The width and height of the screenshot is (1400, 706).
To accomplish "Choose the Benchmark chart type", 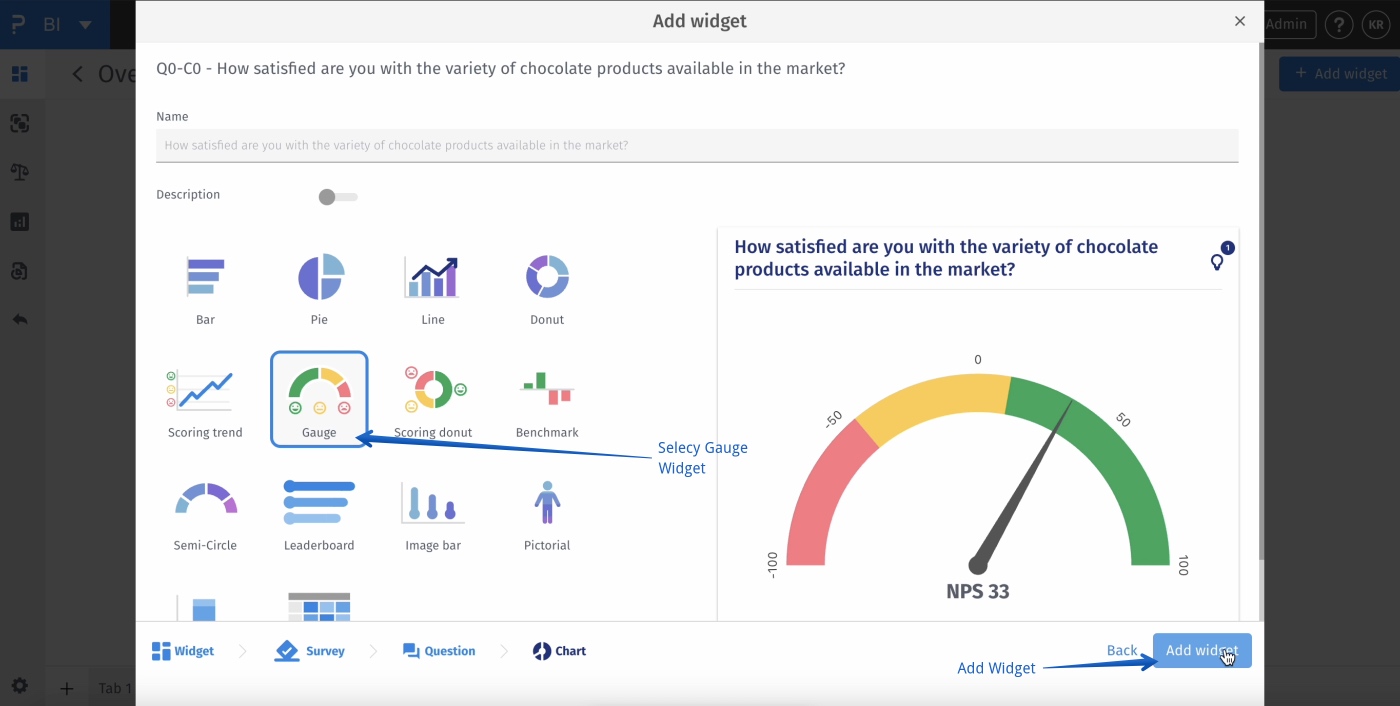I will click(546, 400).
